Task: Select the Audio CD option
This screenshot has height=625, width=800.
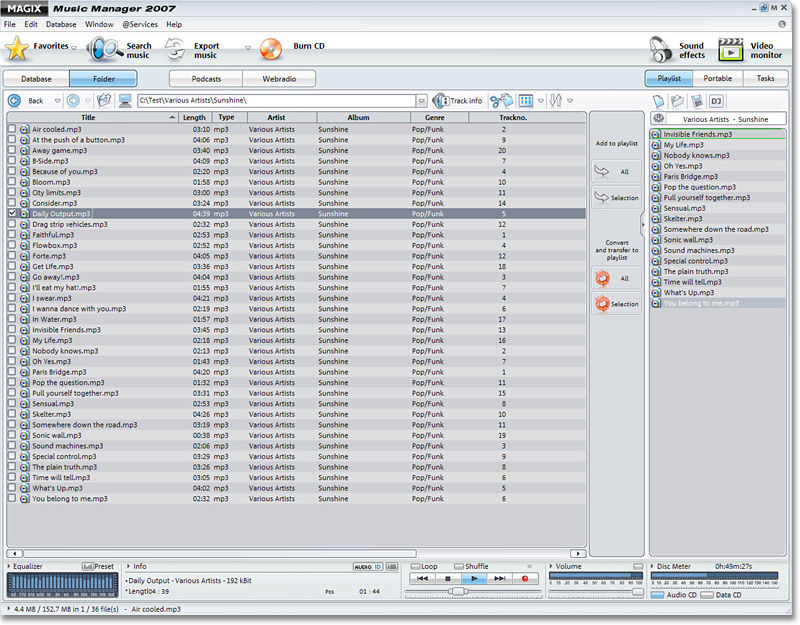Action: tap(658, 595)
